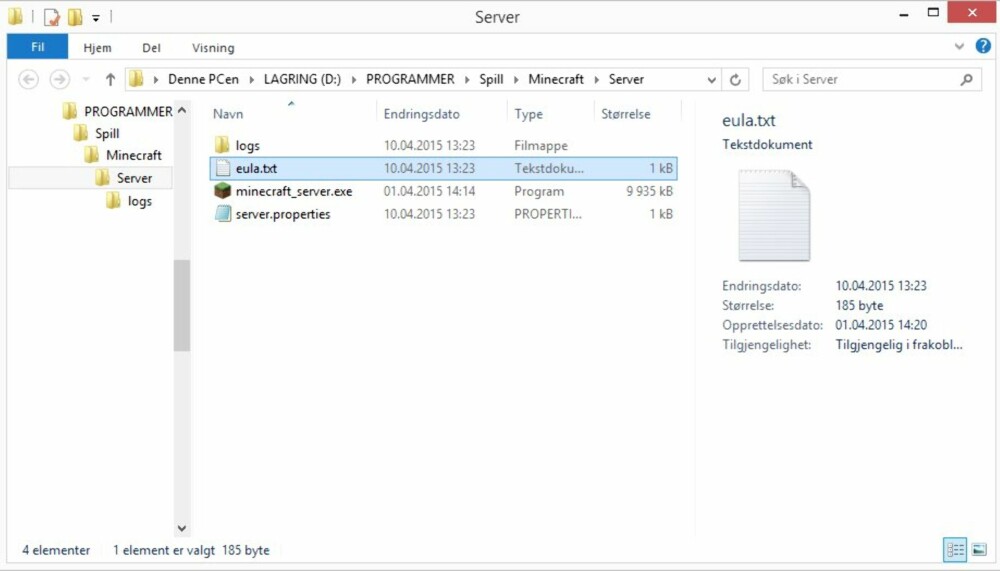The height and width of the screenshot is (571, 1000).
Task: Click the New folder quick access icon
Action: (75, 17)
